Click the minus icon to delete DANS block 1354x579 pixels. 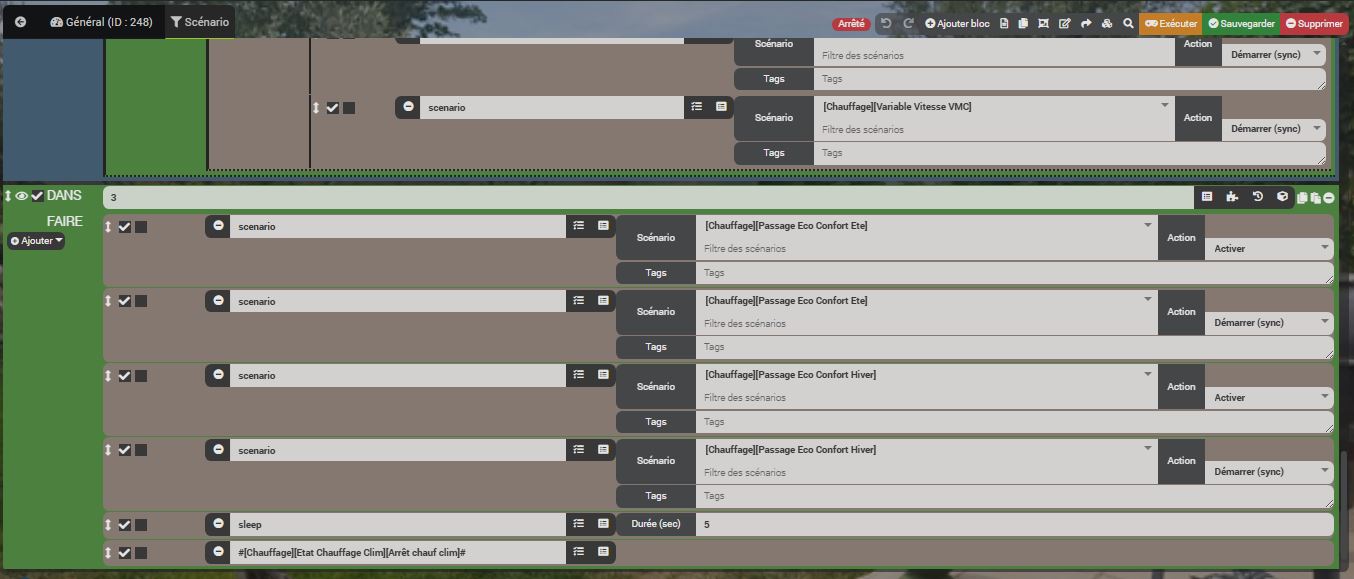(x=1329, y=198)
